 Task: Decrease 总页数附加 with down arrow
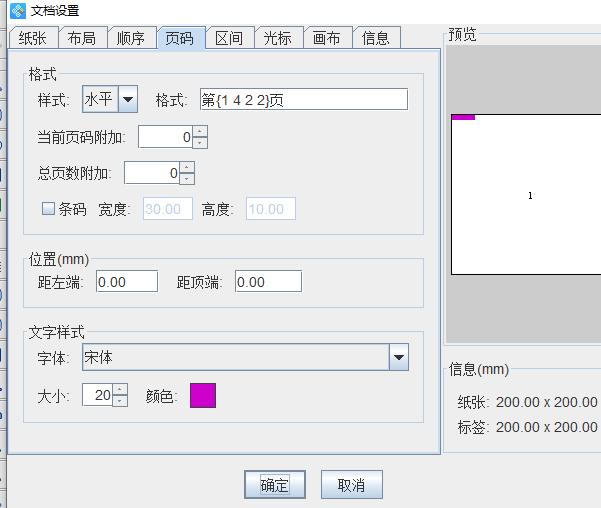point(187,179)
